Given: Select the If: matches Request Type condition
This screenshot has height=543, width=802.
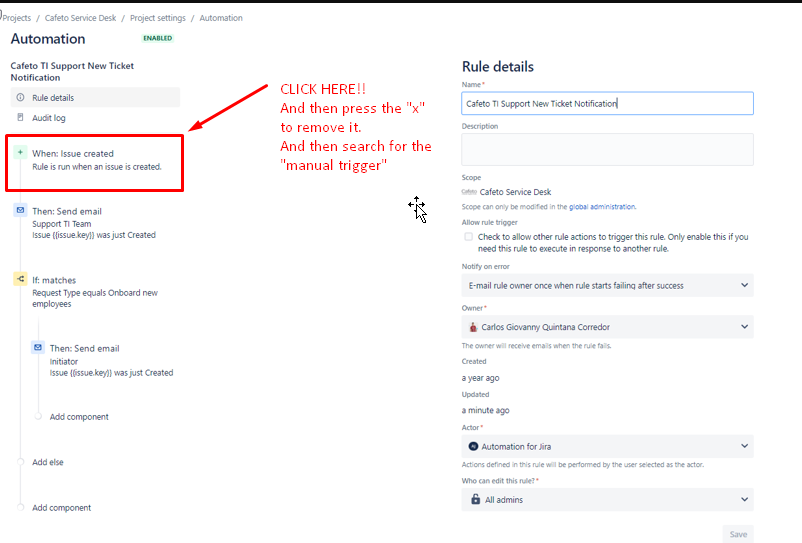Looking at the screenshot, I should 97,292.
